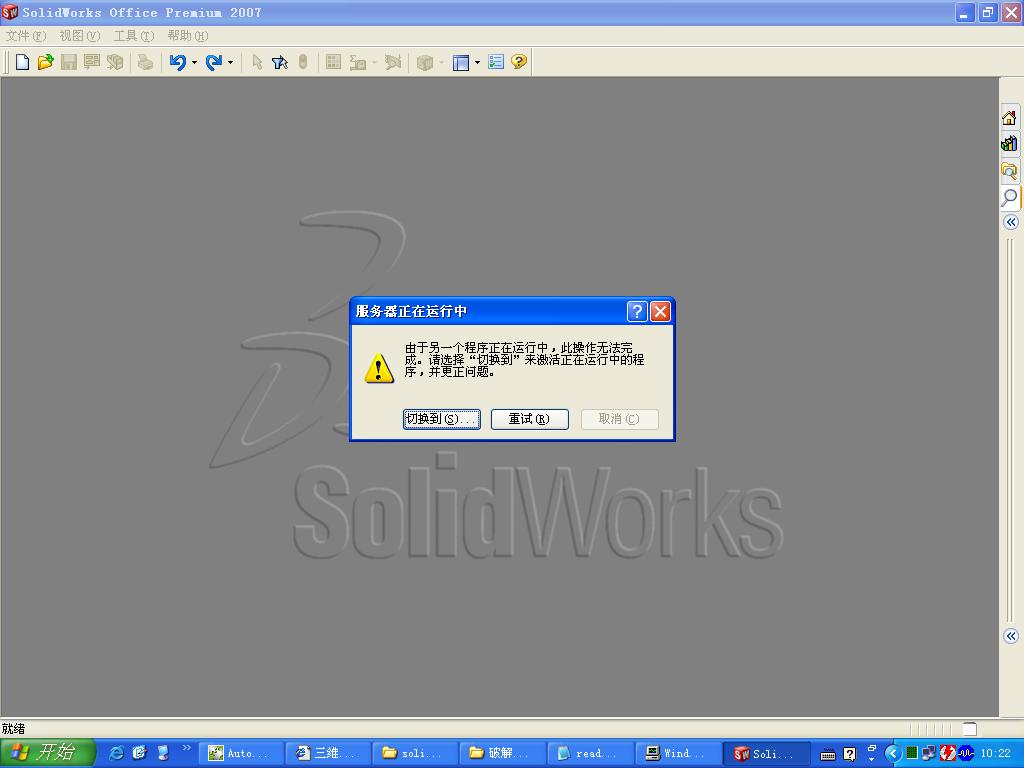The image size is (1024, 768).
Task: Open the Undo history dropdown arrow
Action: tap(194, 63)
